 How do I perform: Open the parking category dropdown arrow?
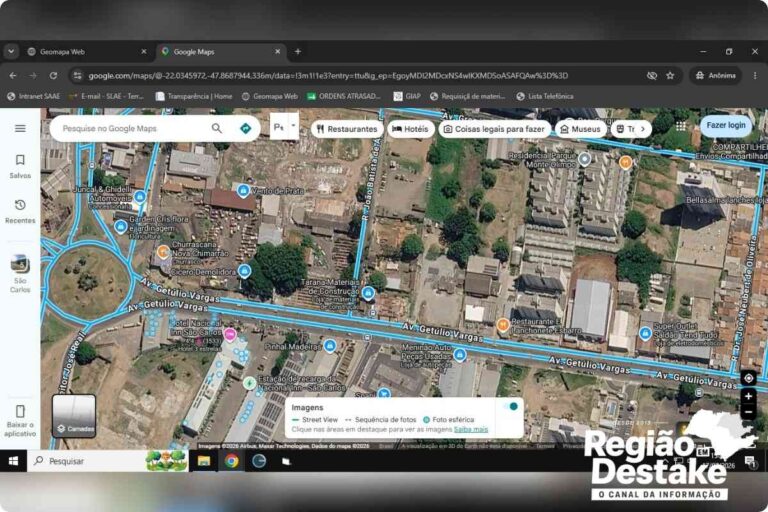(x=293, y=126)
